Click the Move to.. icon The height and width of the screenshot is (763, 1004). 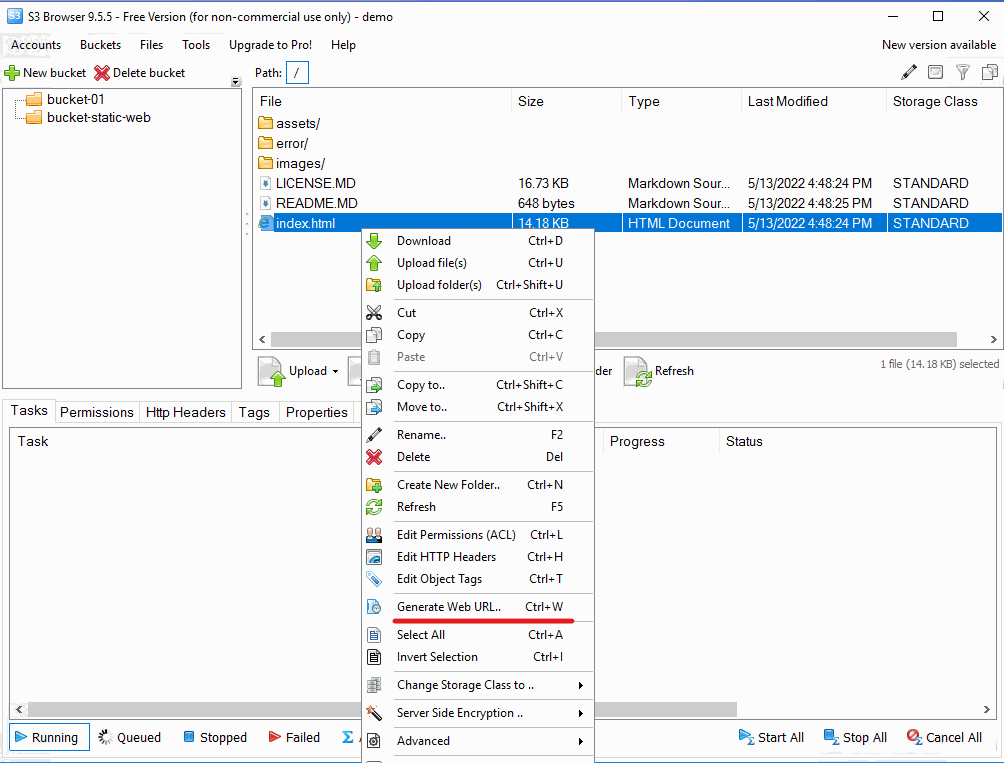[374, 407]
